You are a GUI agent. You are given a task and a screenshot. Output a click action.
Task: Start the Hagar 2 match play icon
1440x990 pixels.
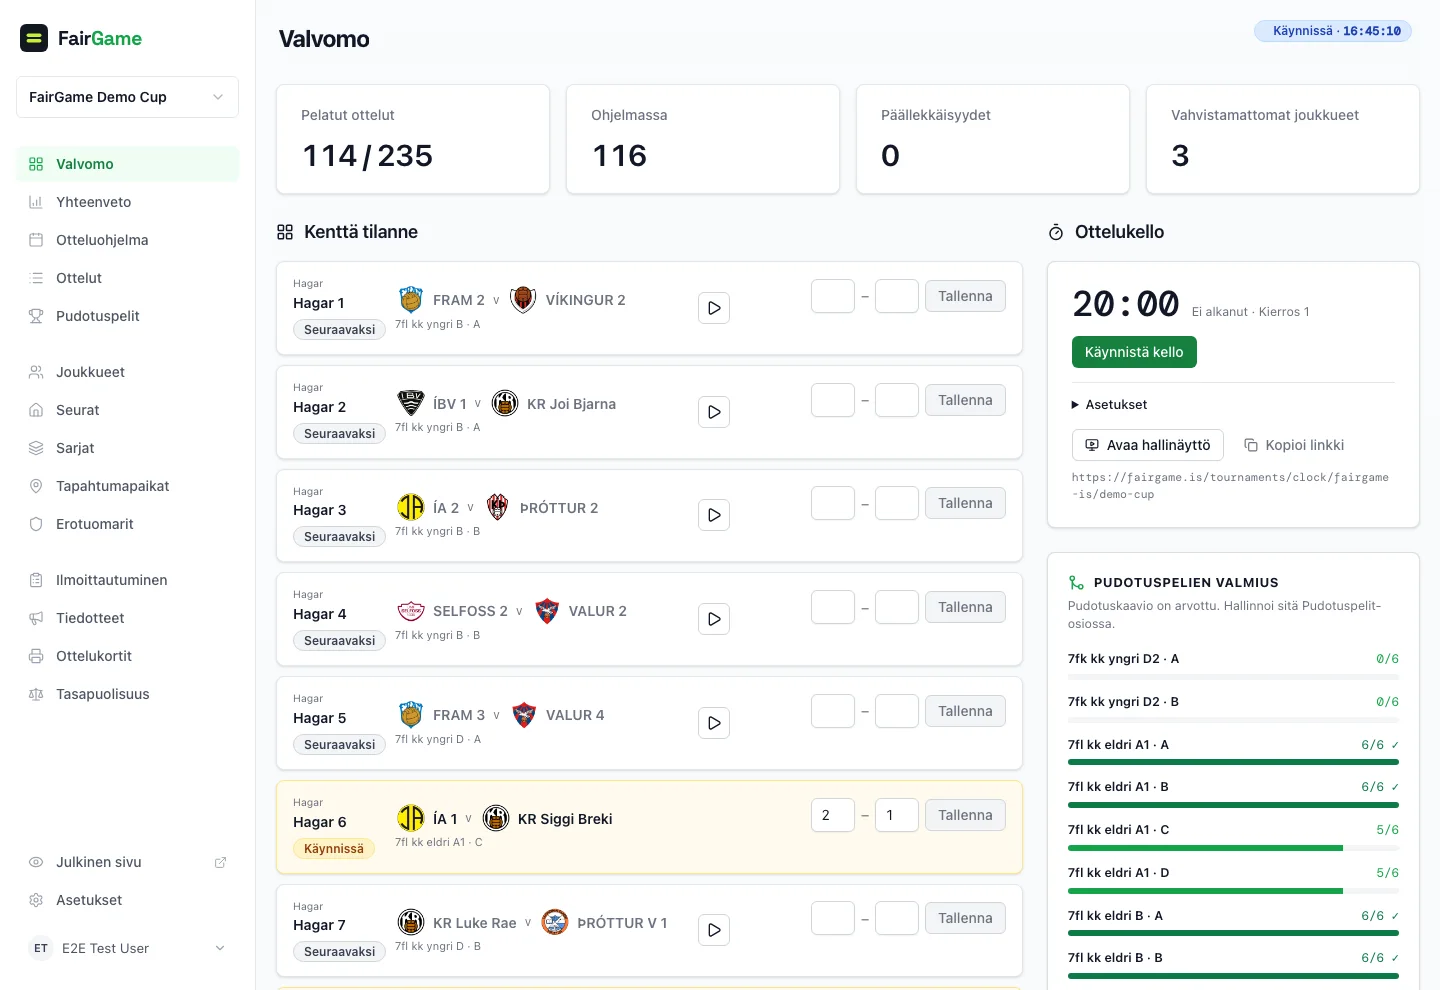point(714,412)
